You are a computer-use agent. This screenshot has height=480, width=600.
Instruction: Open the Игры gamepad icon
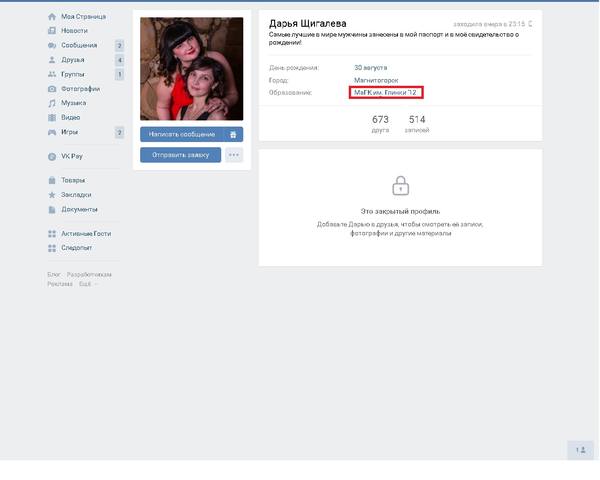52,132
